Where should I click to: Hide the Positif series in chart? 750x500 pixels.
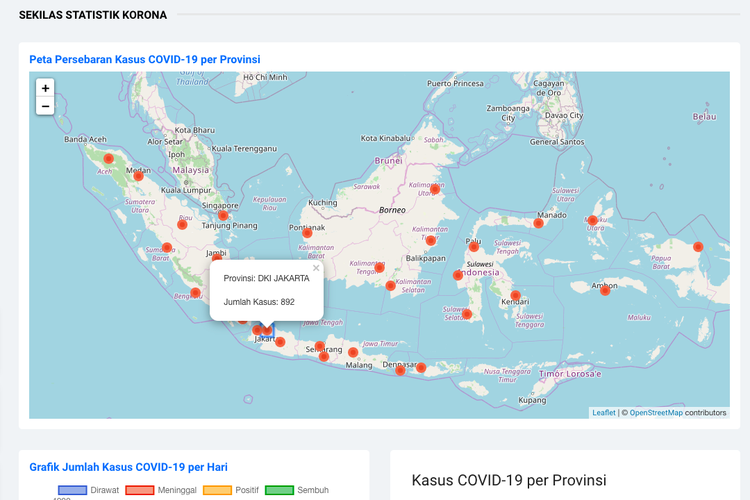coord(217,490)
